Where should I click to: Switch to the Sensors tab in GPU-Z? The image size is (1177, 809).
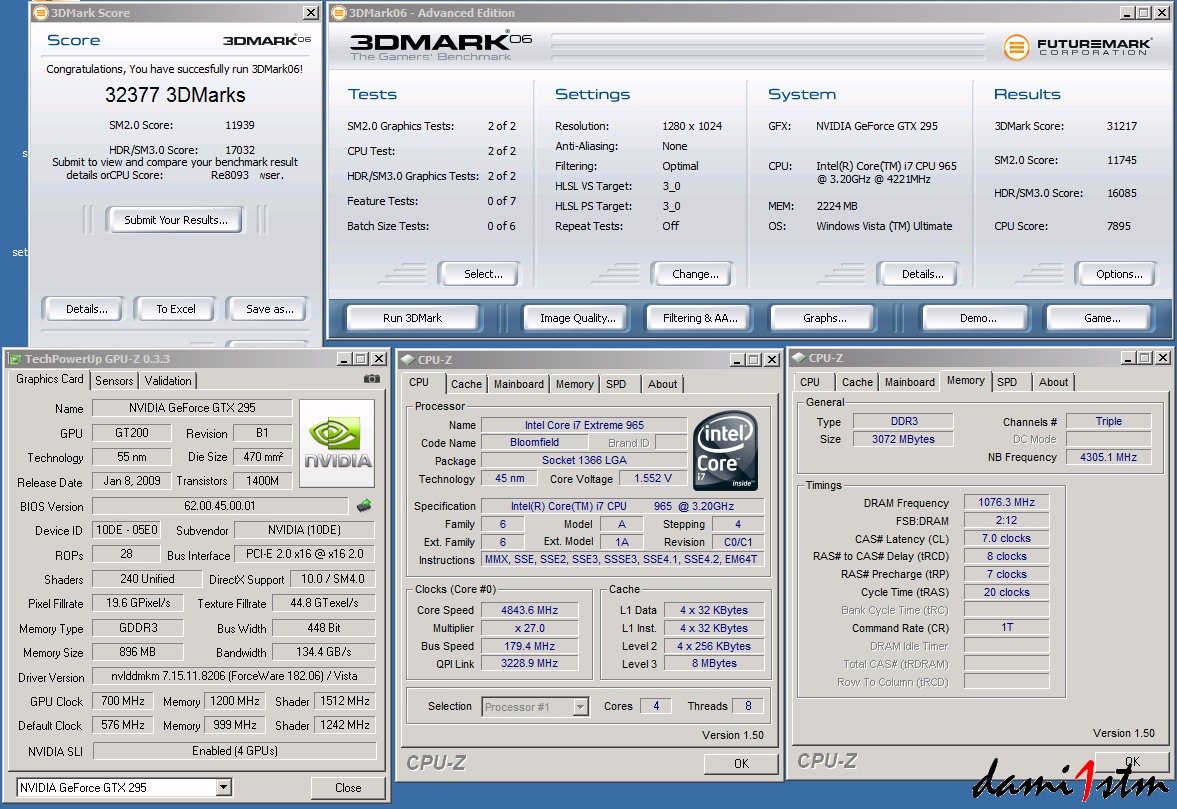[114, 380]
